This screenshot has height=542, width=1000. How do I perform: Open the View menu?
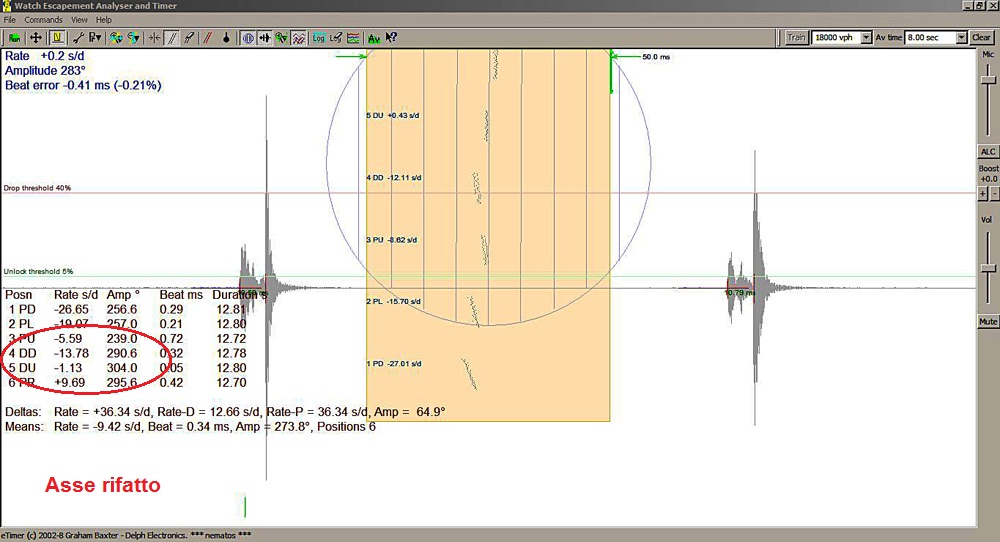pyautogui.click(x=79, y=20)
